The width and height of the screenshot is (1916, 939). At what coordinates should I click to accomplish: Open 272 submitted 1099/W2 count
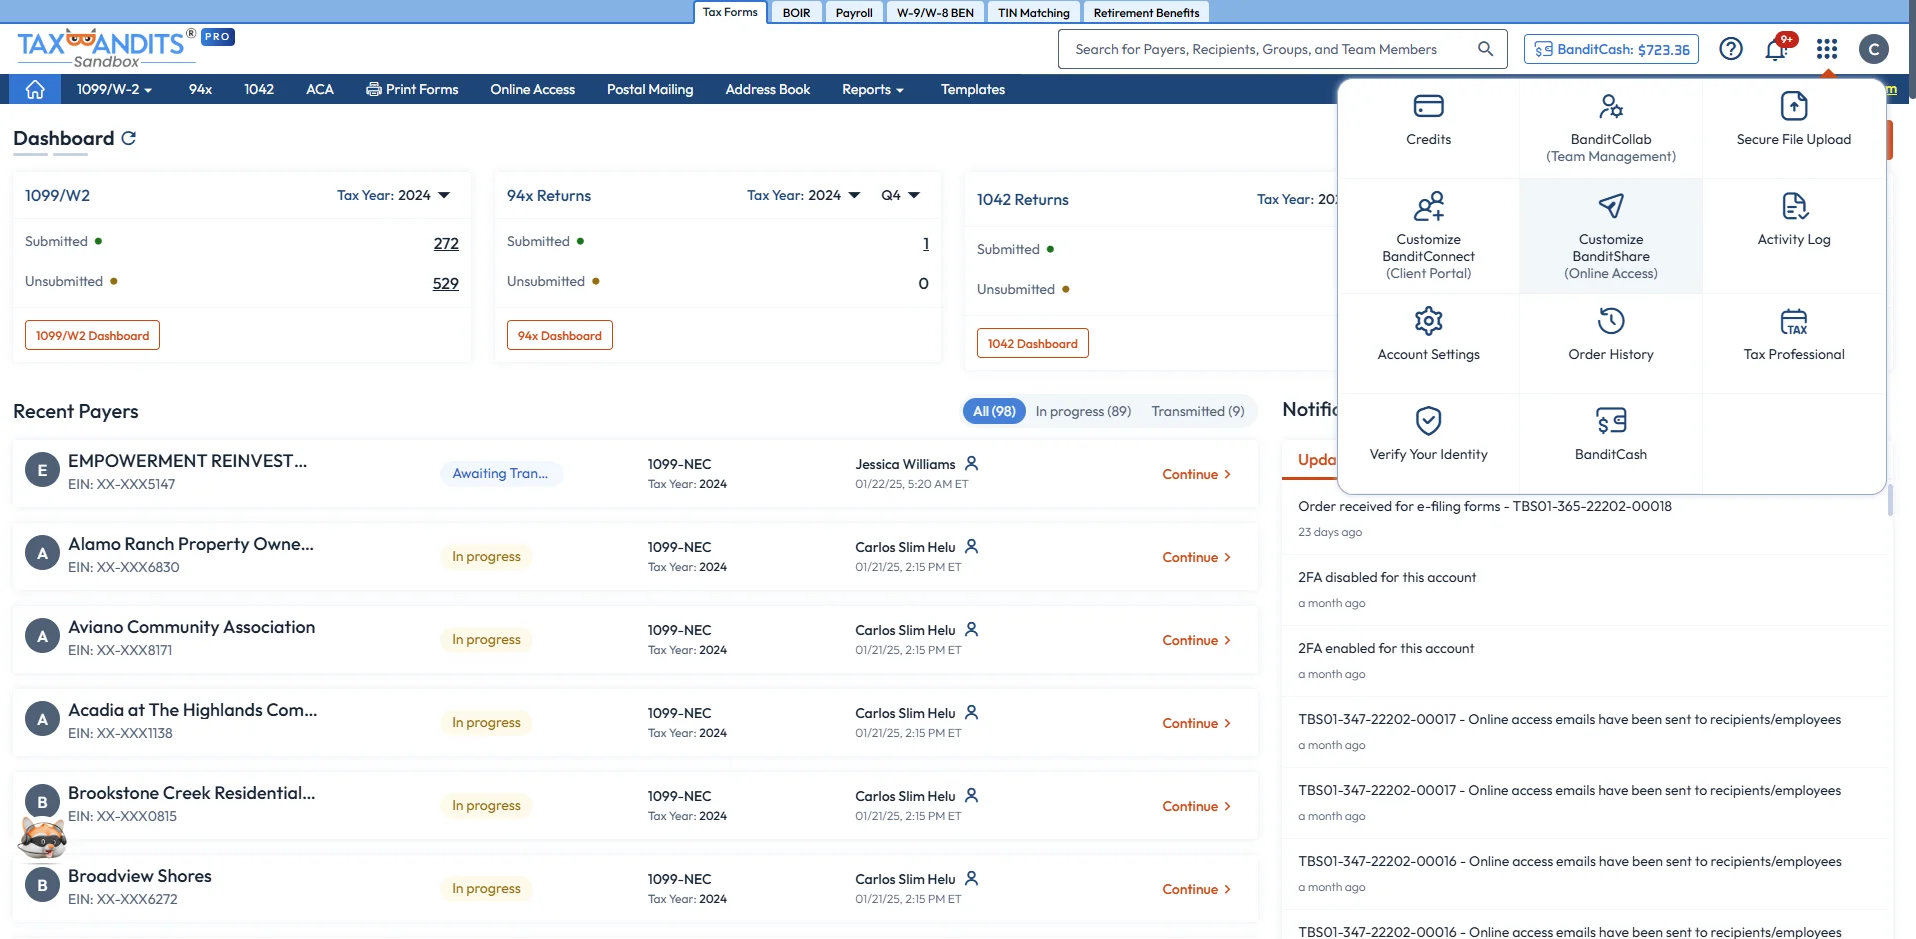coord(446,243)
